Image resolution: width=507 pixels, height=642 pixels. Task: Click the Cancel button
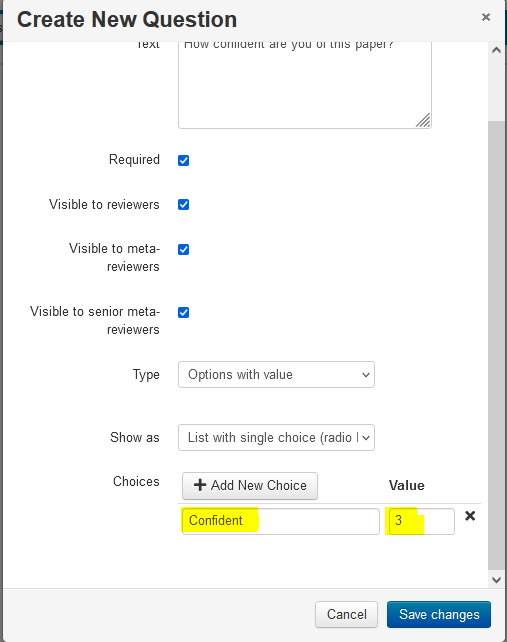(346, 614)
